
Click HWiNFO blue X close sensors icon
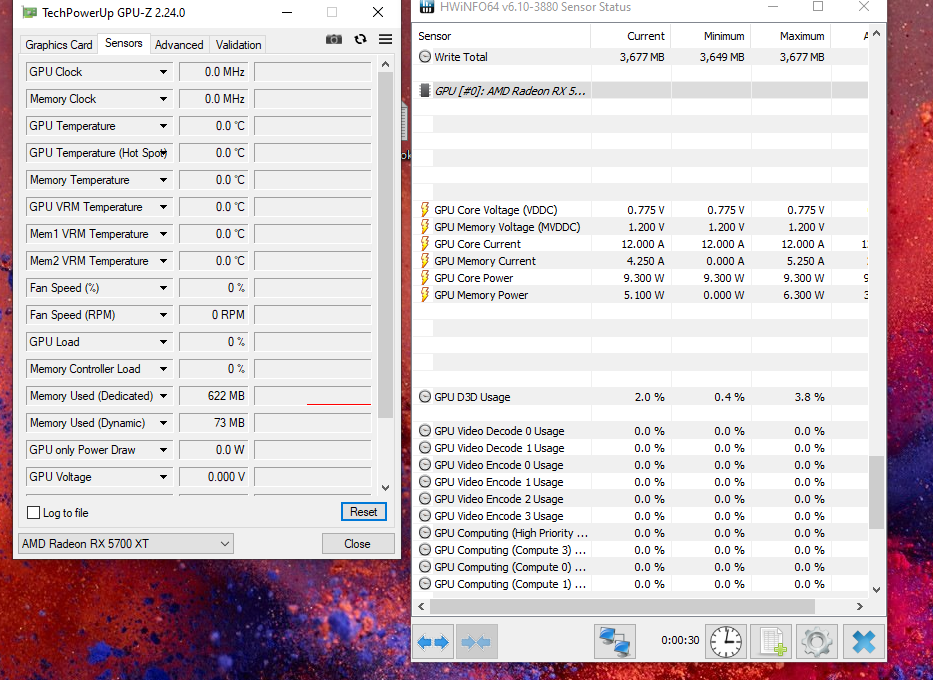click(x=863, y=641)
